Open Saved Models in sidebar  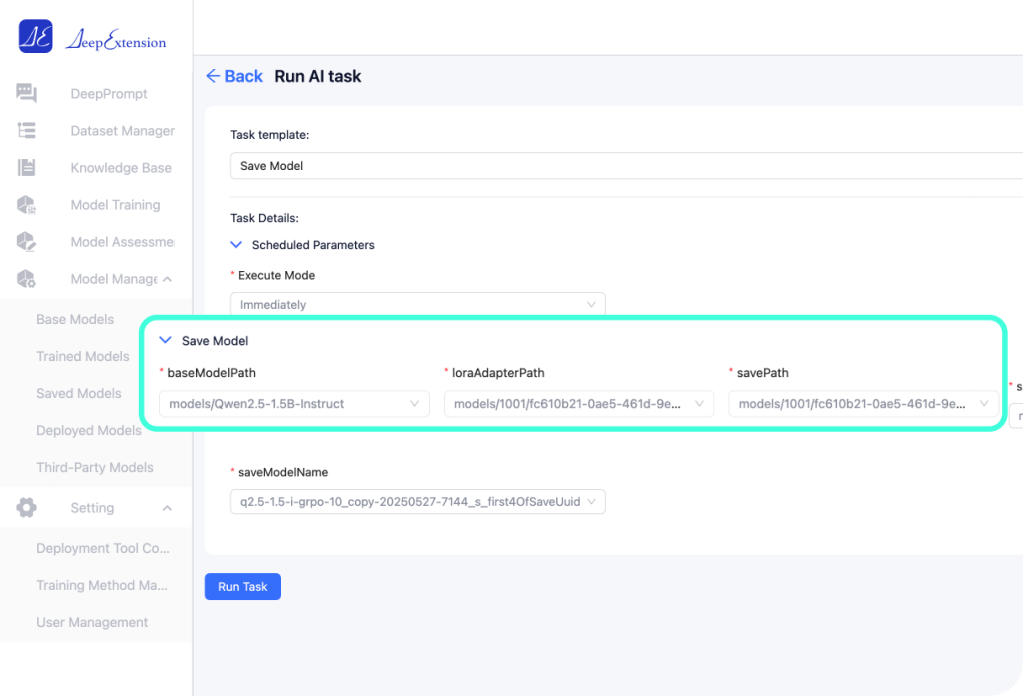coord(78,393)
